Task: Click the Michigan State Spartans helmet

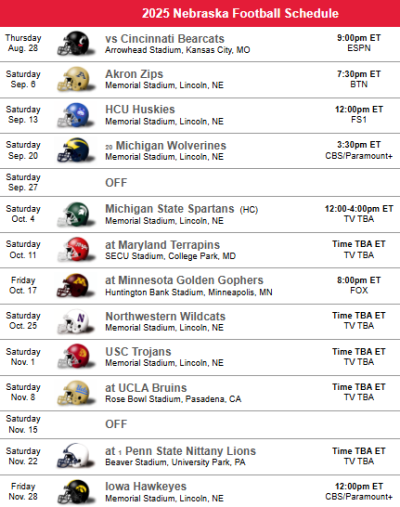Action: (76, 214)
